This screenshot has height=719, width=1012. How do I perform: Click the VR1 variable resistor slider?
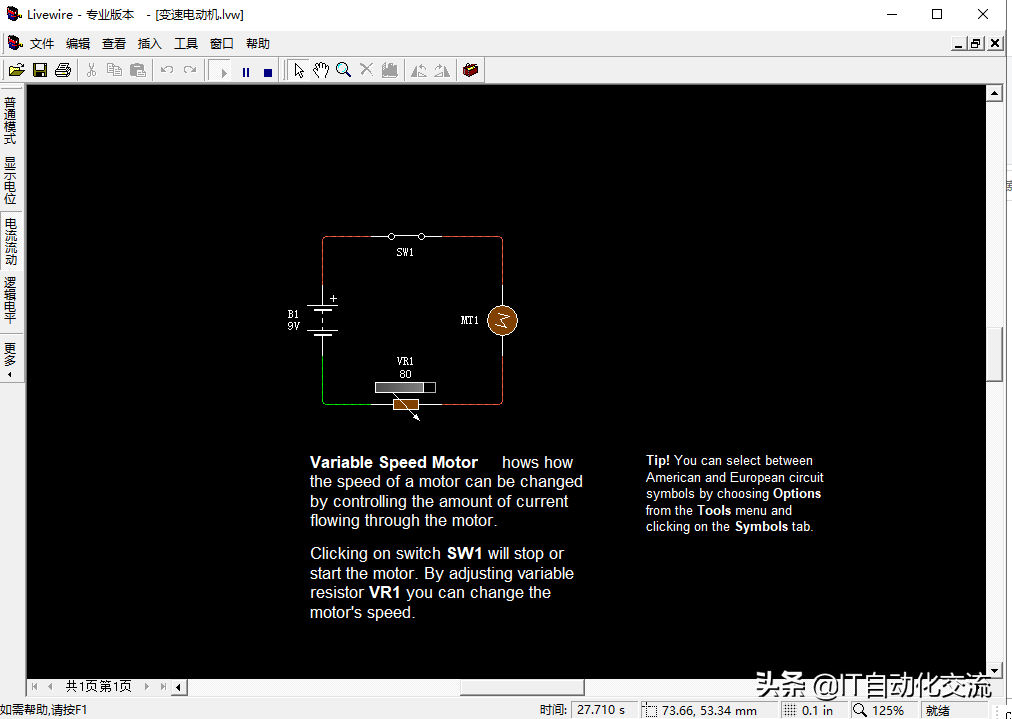[x=404, y=387]
